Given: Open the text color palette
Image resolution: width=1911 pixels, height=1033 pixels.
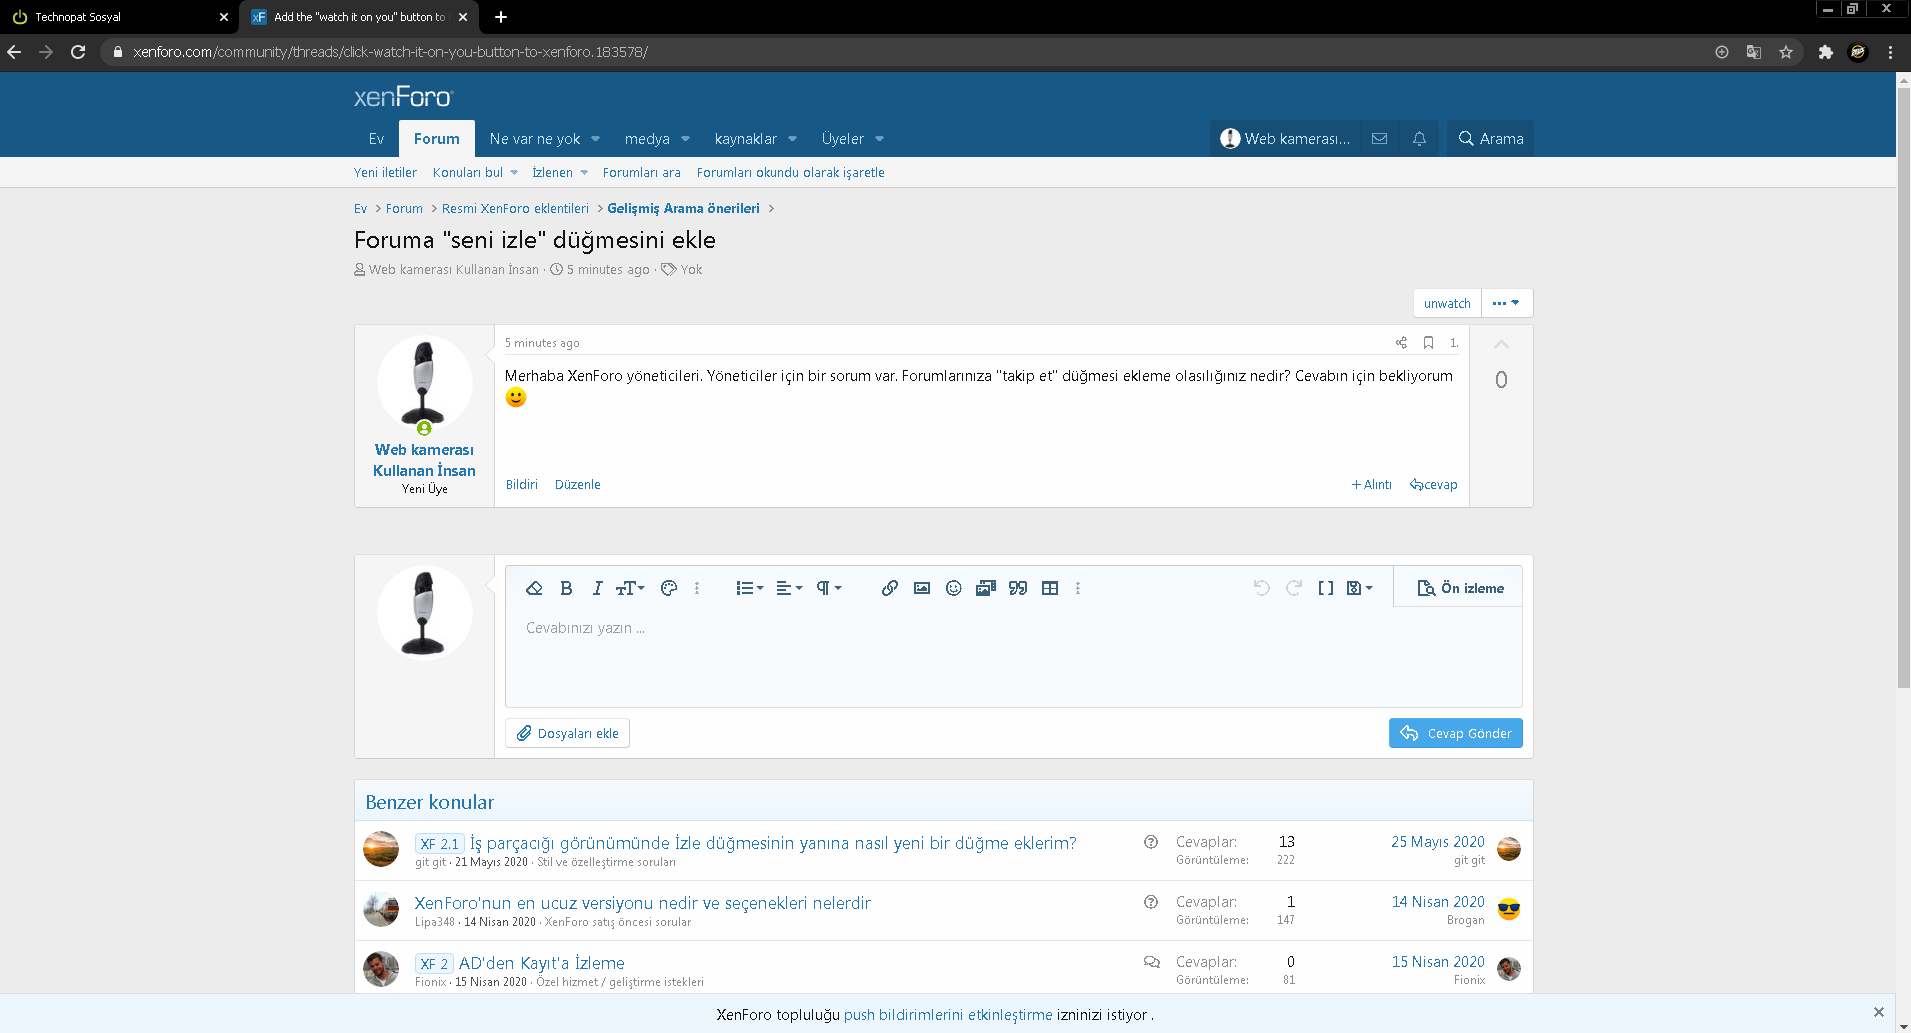Looking at the screenshot, I should click(x=669, y=588).
